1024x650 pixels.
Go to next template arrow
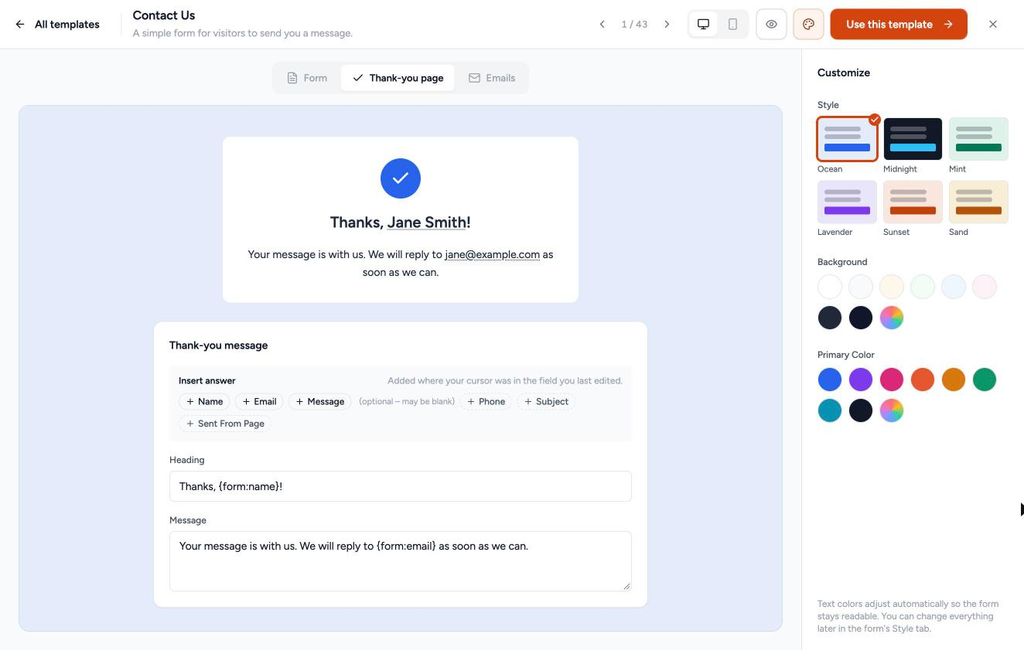click(x=667, y=24)
